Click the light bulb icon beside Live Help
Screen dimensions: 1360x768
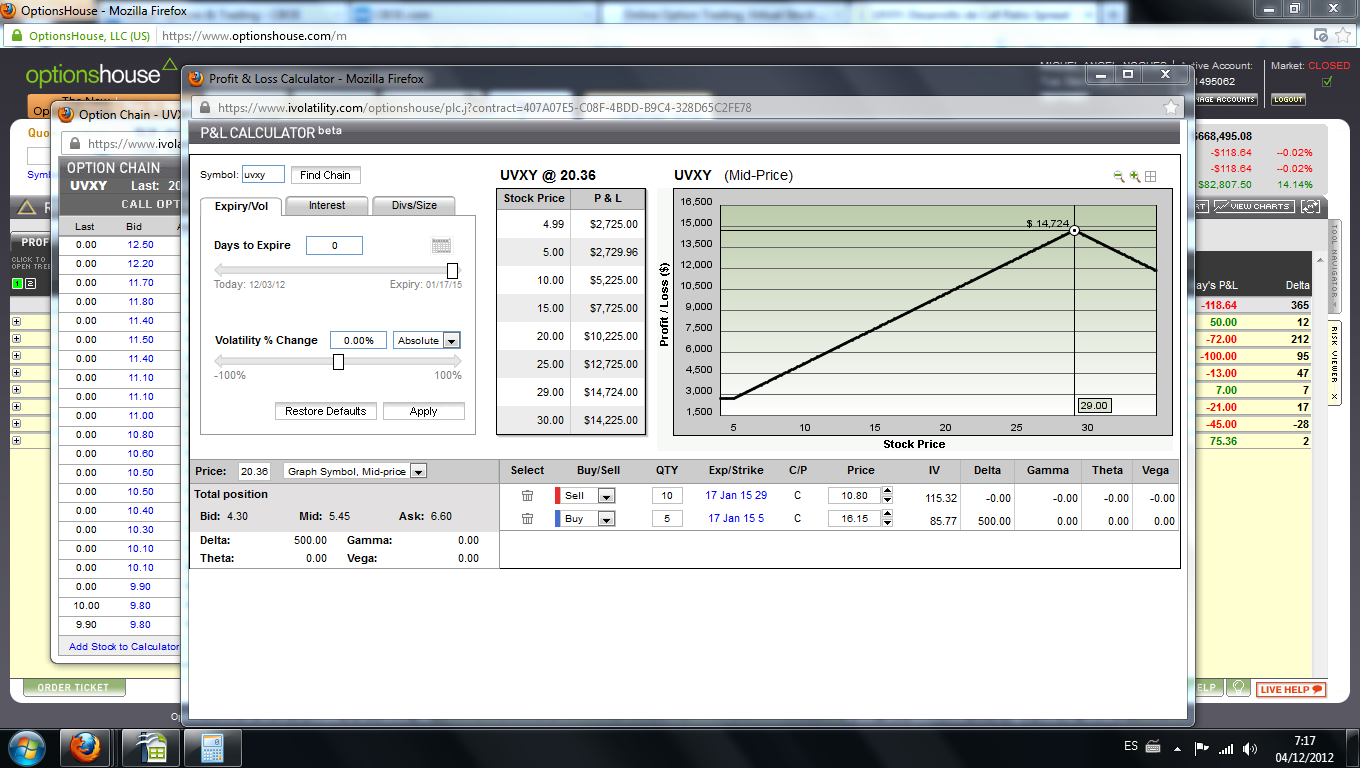(x=1238, y=688)
